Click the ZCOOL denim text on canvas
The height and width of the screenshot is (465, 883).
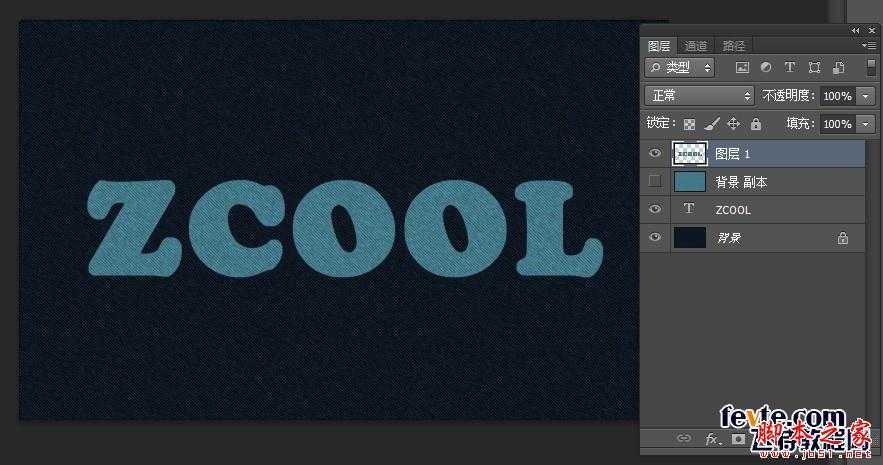point(345,228)
